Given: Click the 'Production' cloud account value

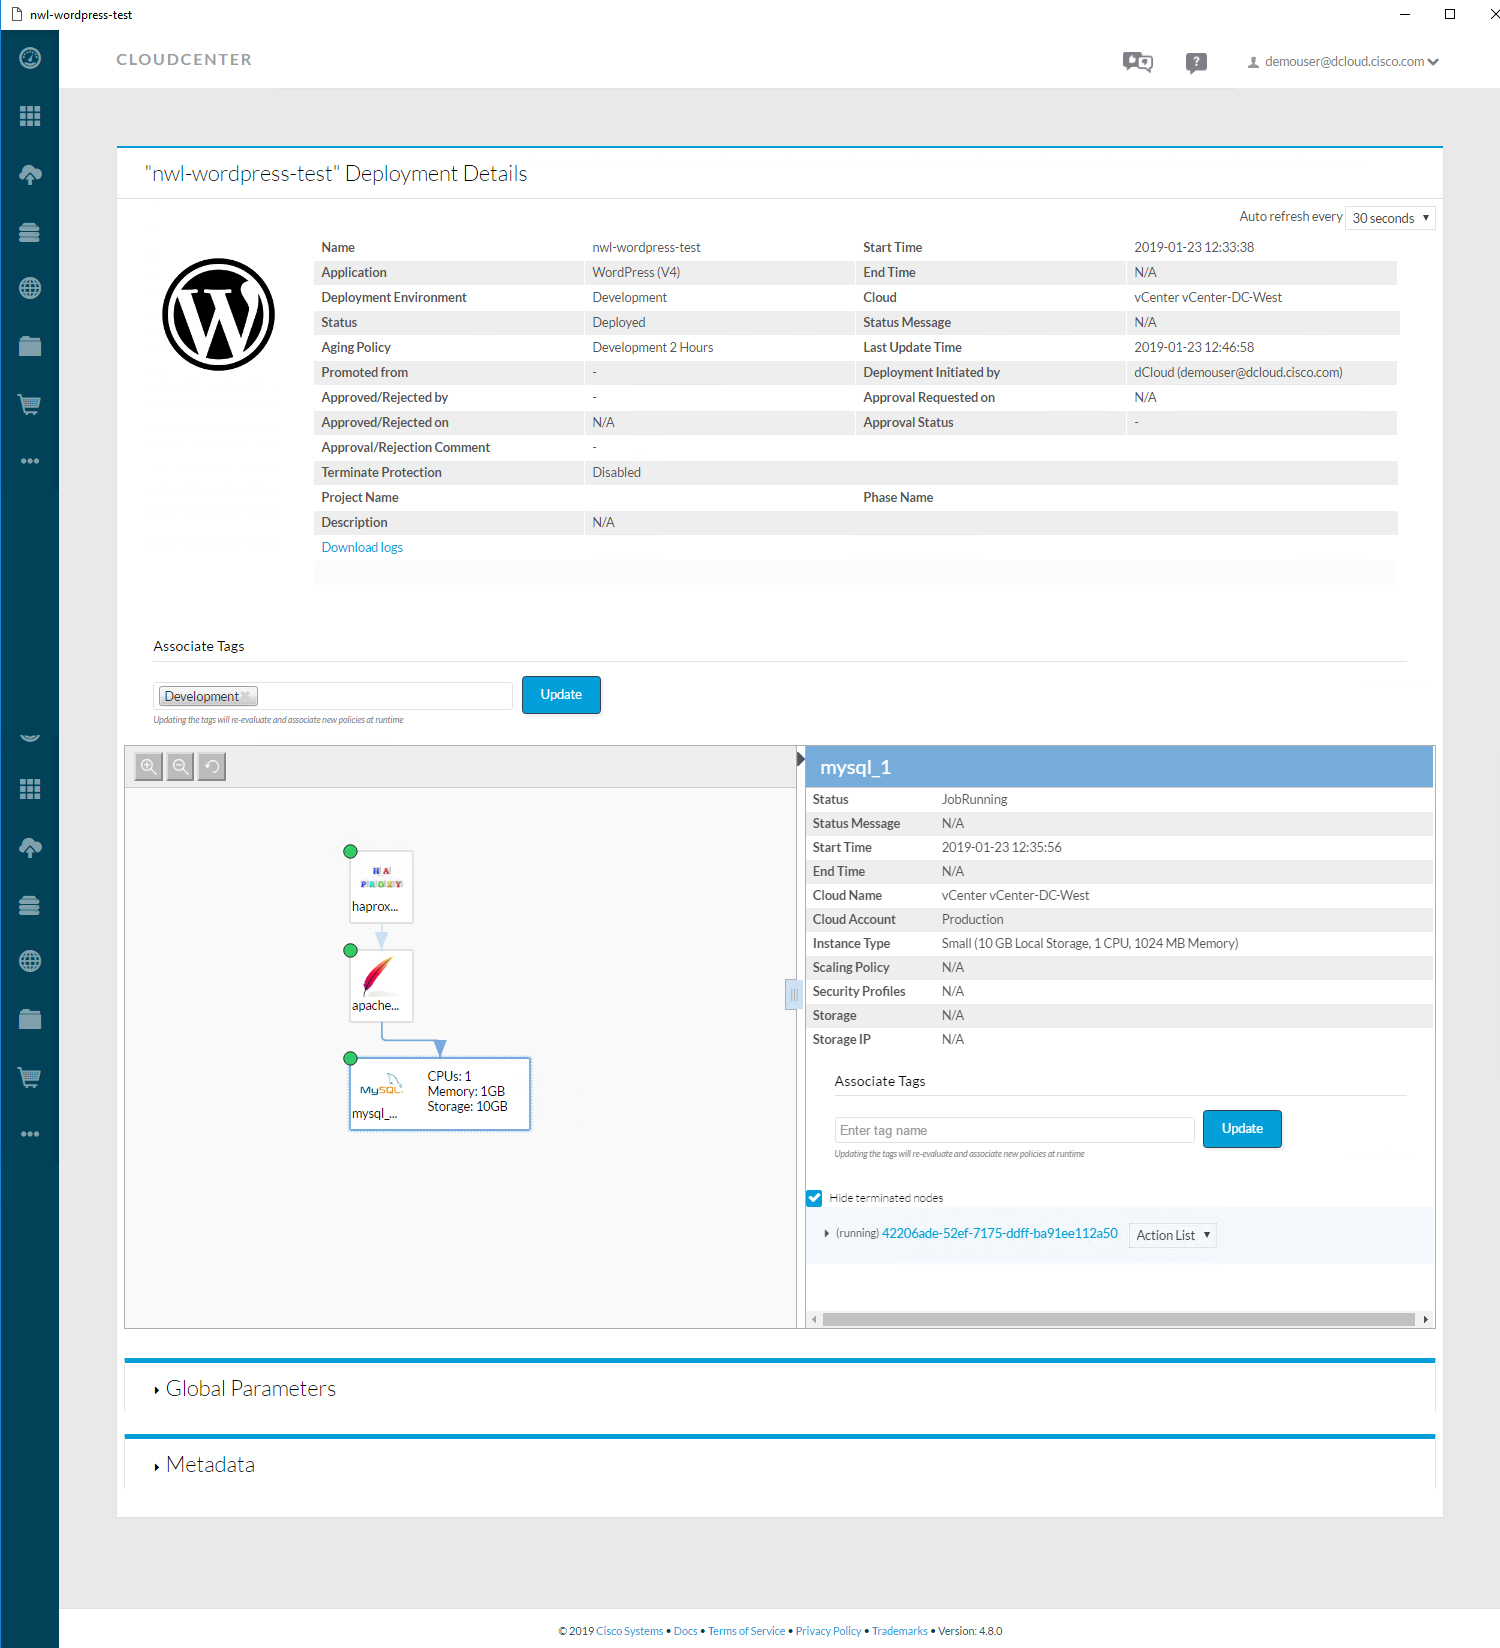Looking at the screenshot, I should pos(972,919).
